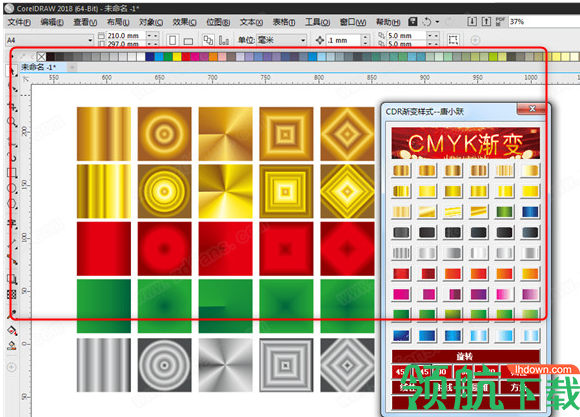Open the 布局(L) menu

118,22
